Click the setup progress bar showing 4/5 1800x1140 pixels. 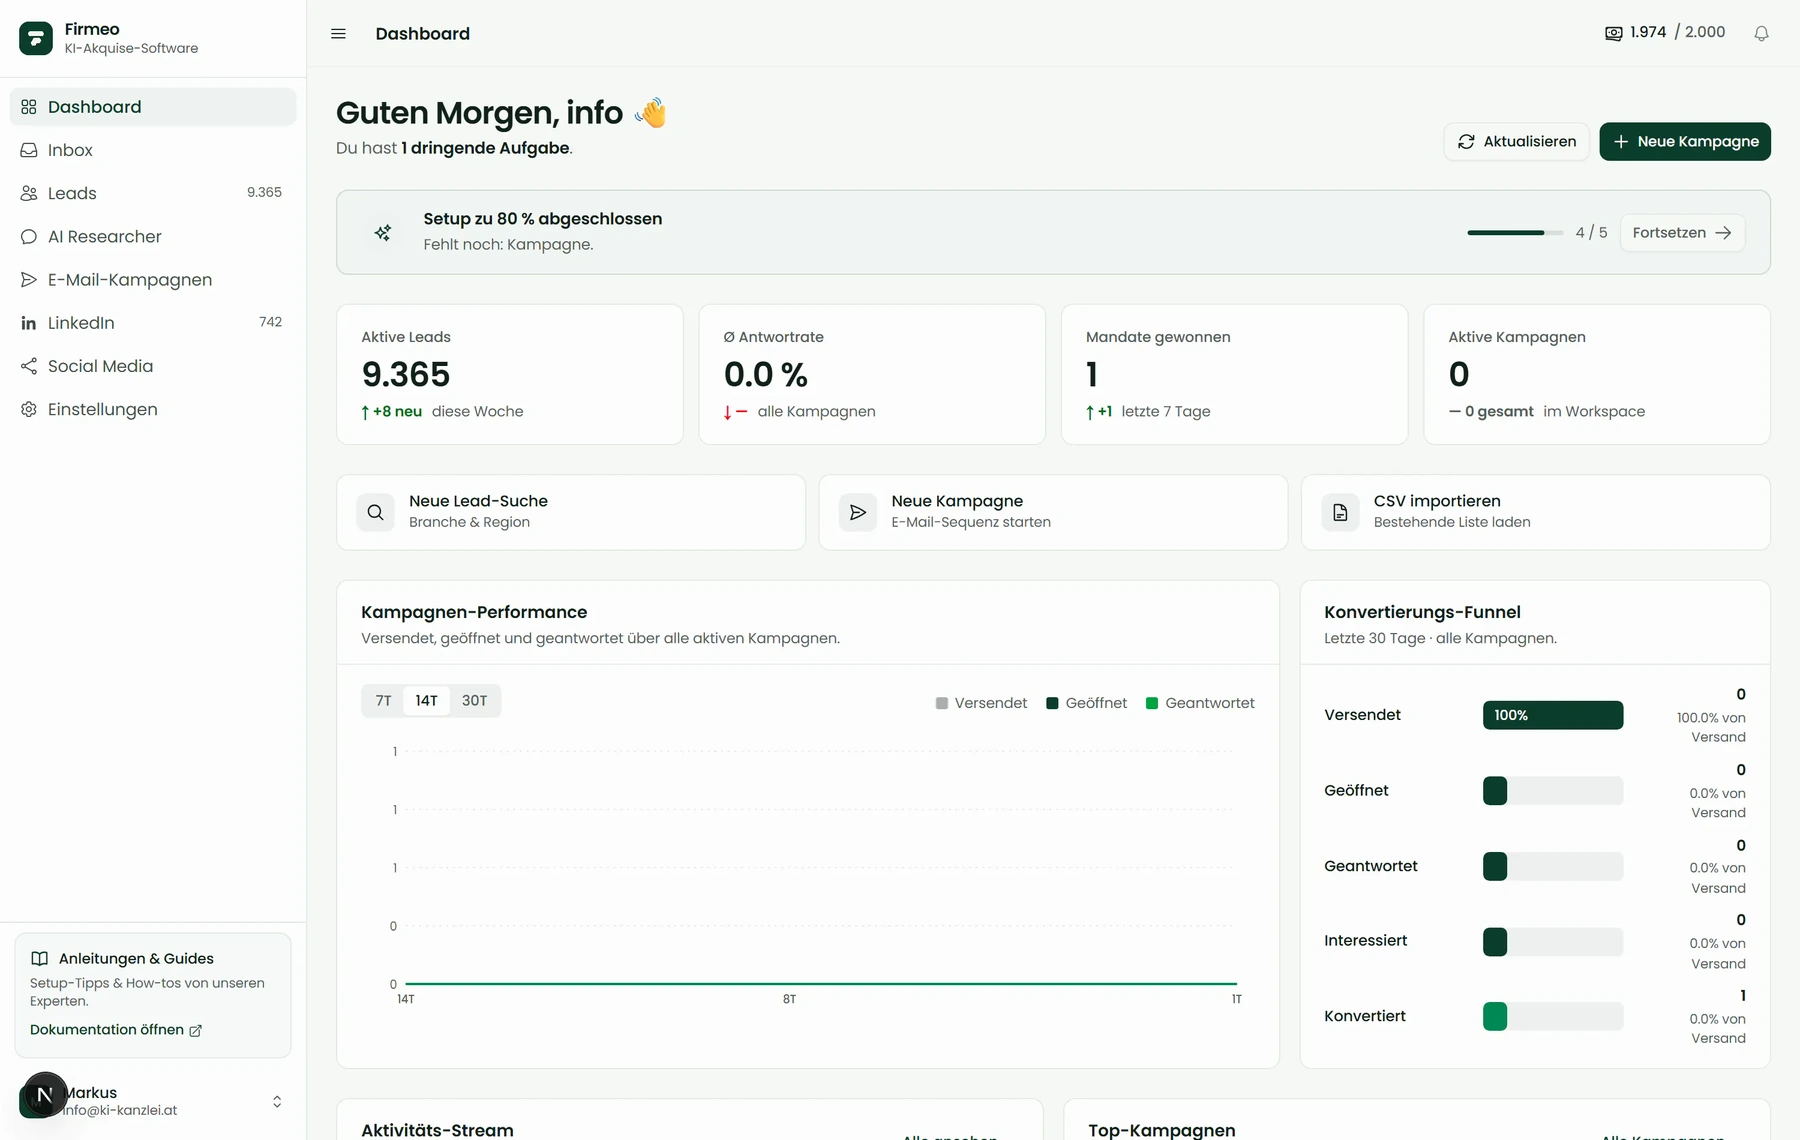click(1515, 232)
